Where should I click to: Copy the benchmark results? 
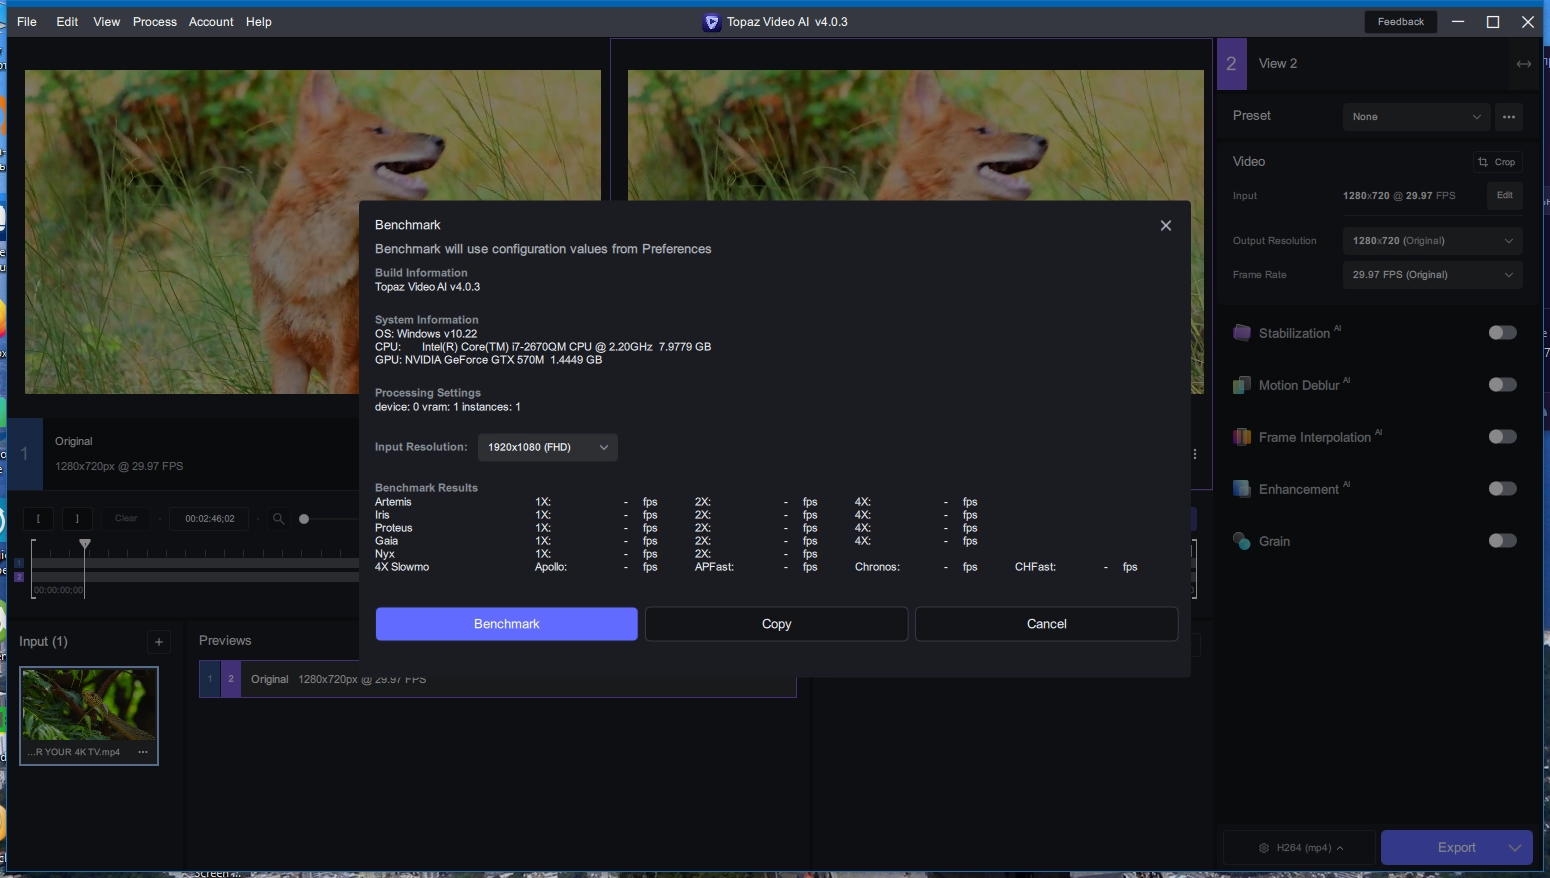[x=777, y=624]
